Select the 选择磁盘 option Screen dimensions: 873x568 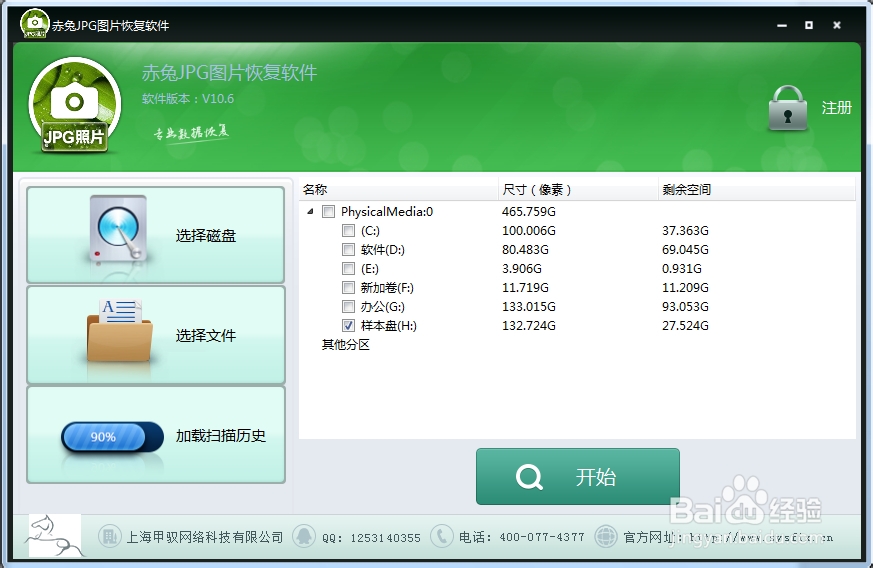click(156, 235)
